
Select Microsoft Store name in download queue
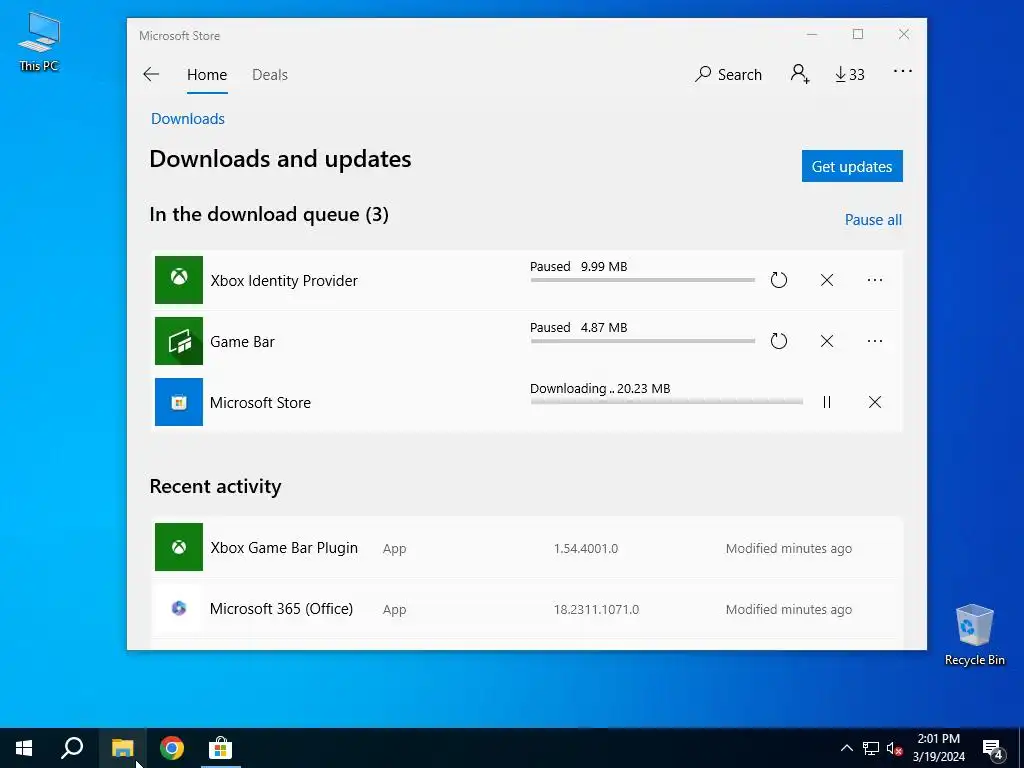pos(260,403)
